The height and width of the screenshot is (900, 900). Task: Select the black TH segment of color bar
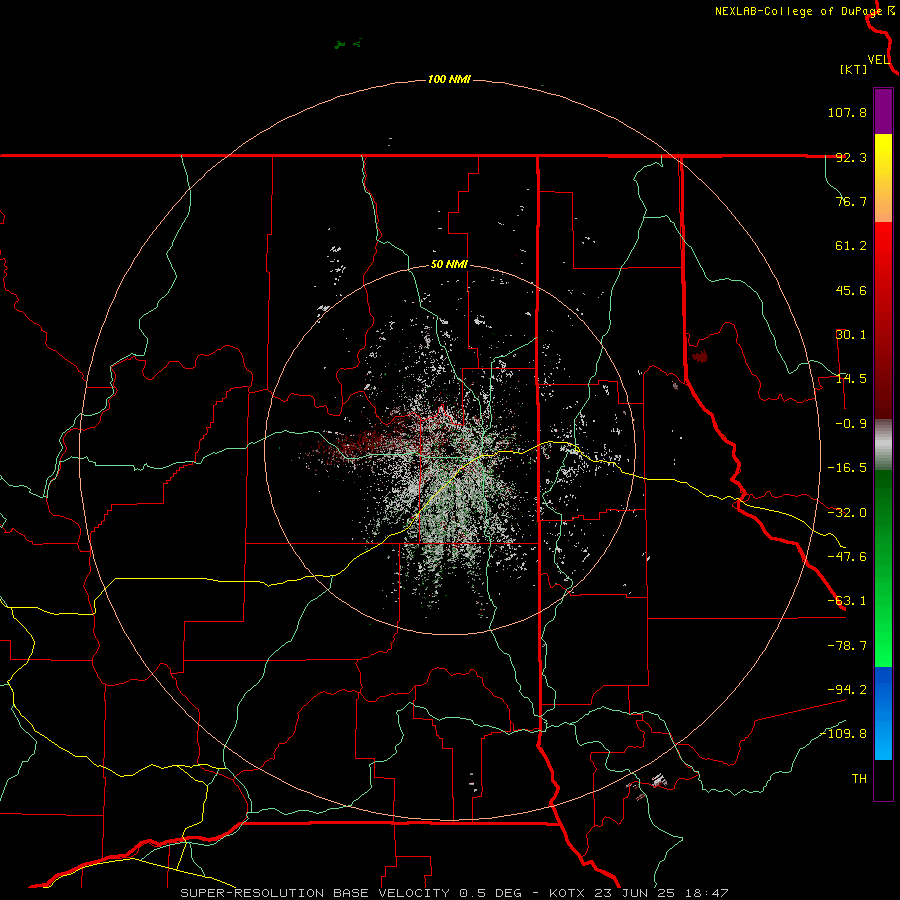pyautogui.click(x=883, y=779)
